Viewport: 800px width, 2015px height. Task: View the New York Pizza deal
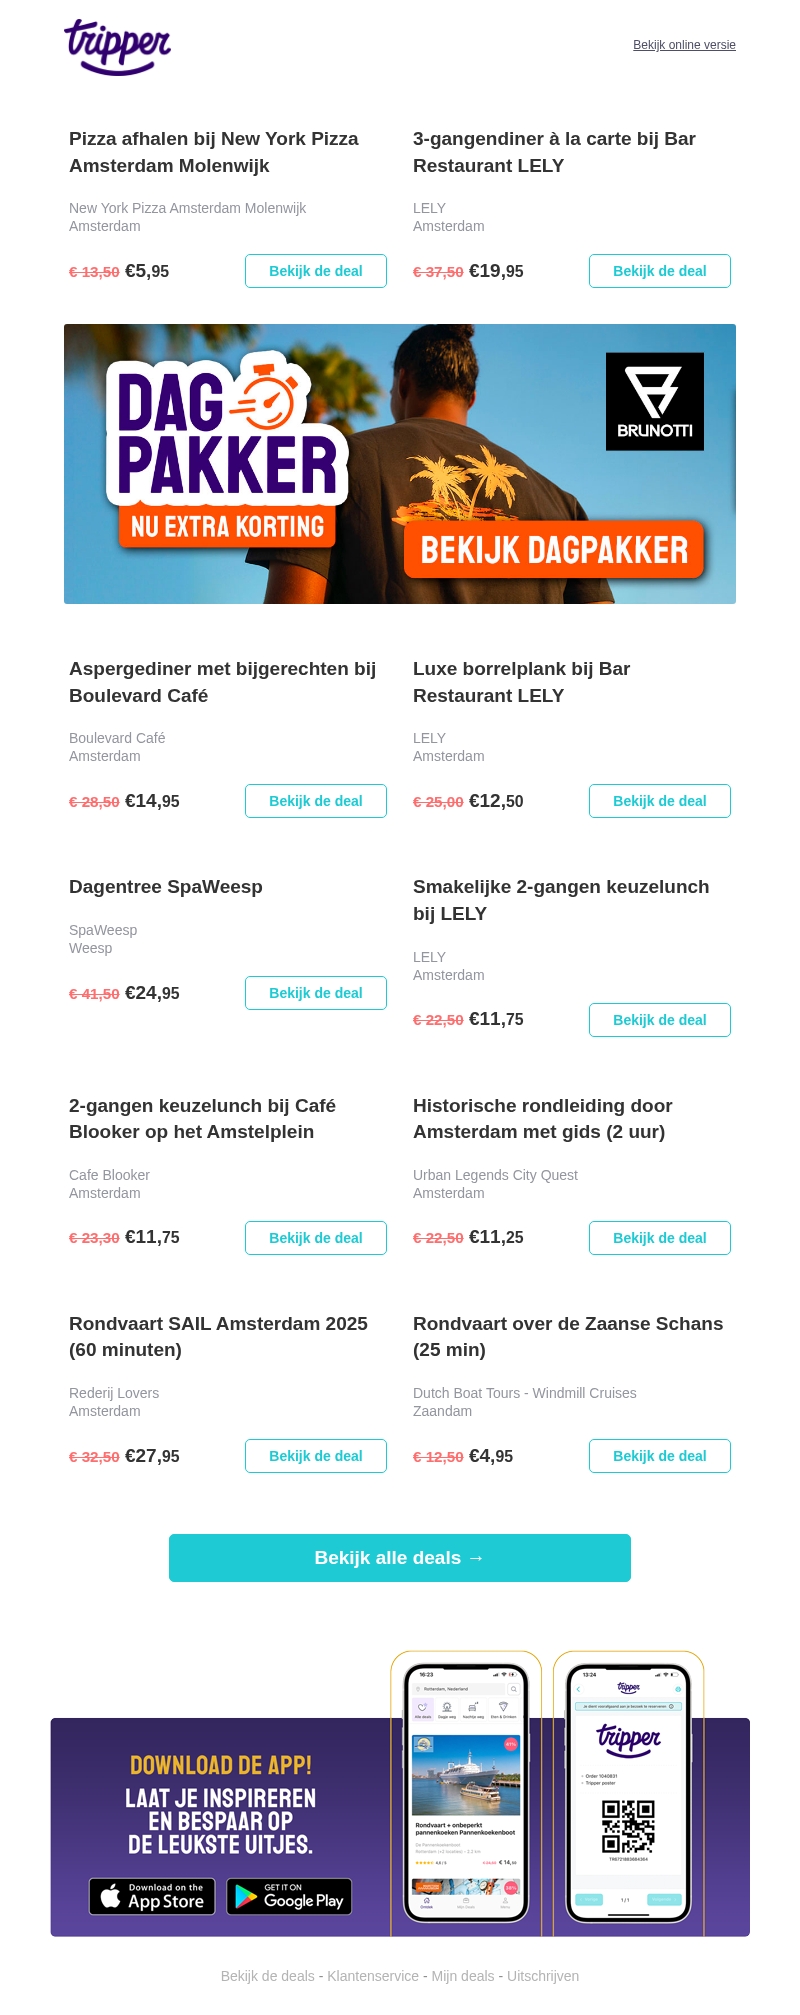coord(315,271)
